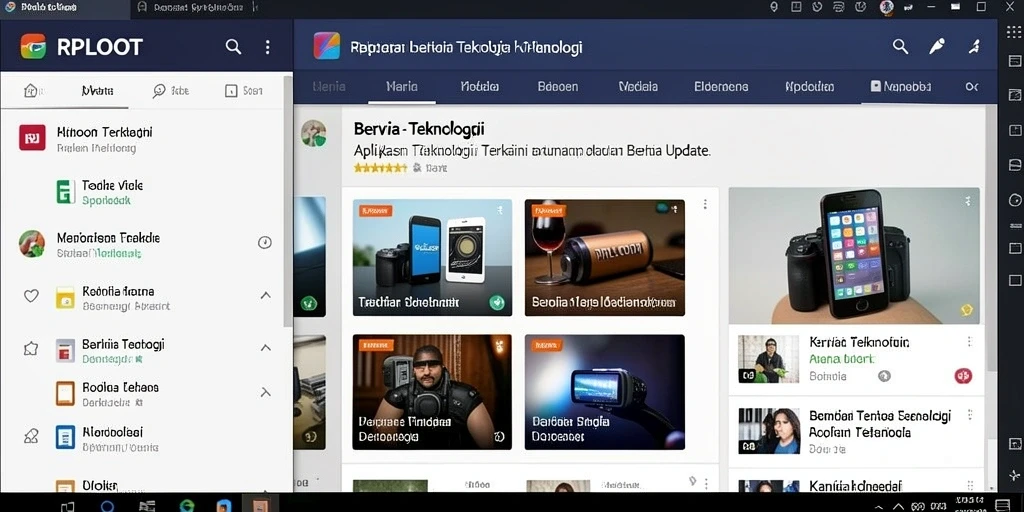Open the wine glass and battery thumbnail card
The image size is (1024, 512).
605,258
